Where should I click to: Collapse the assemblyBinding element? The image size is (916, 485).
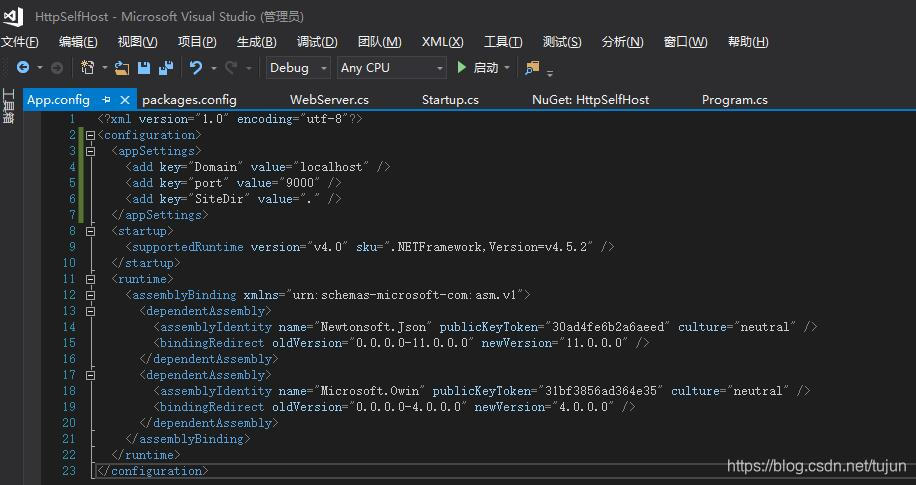coord(91,295)
